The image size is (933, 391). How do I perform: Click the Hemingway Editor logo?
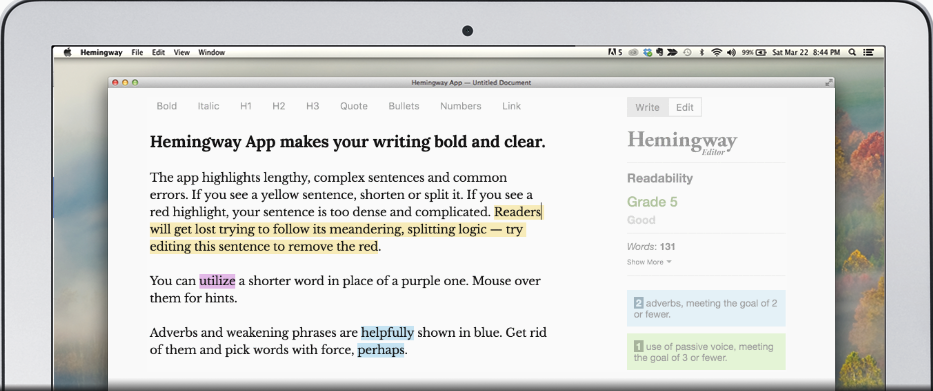tap(682, 142)
